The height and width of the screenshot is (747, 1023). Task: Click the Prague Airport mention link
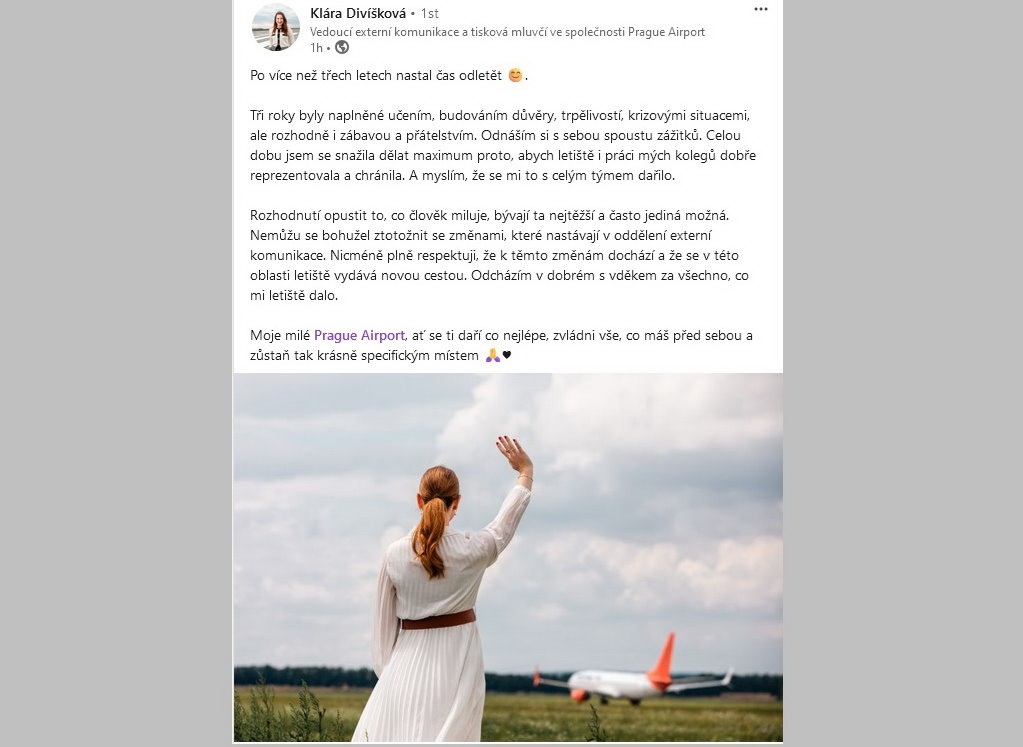359,335
